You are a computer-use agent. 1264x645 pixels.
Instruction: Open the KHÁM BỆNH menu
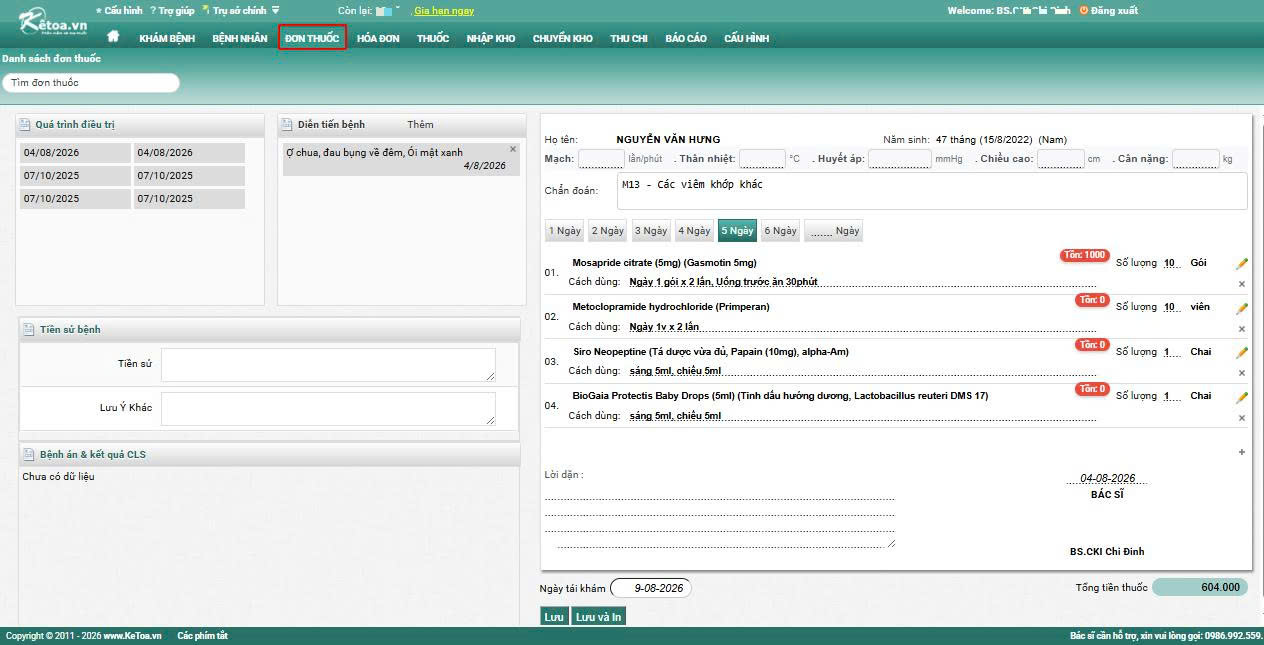[167, 38]
